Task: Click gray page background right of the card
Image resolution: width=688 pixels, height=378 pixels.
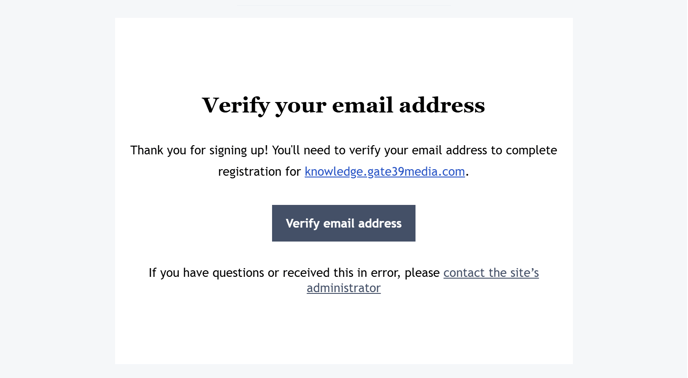Action: click(x=630, y=189)
